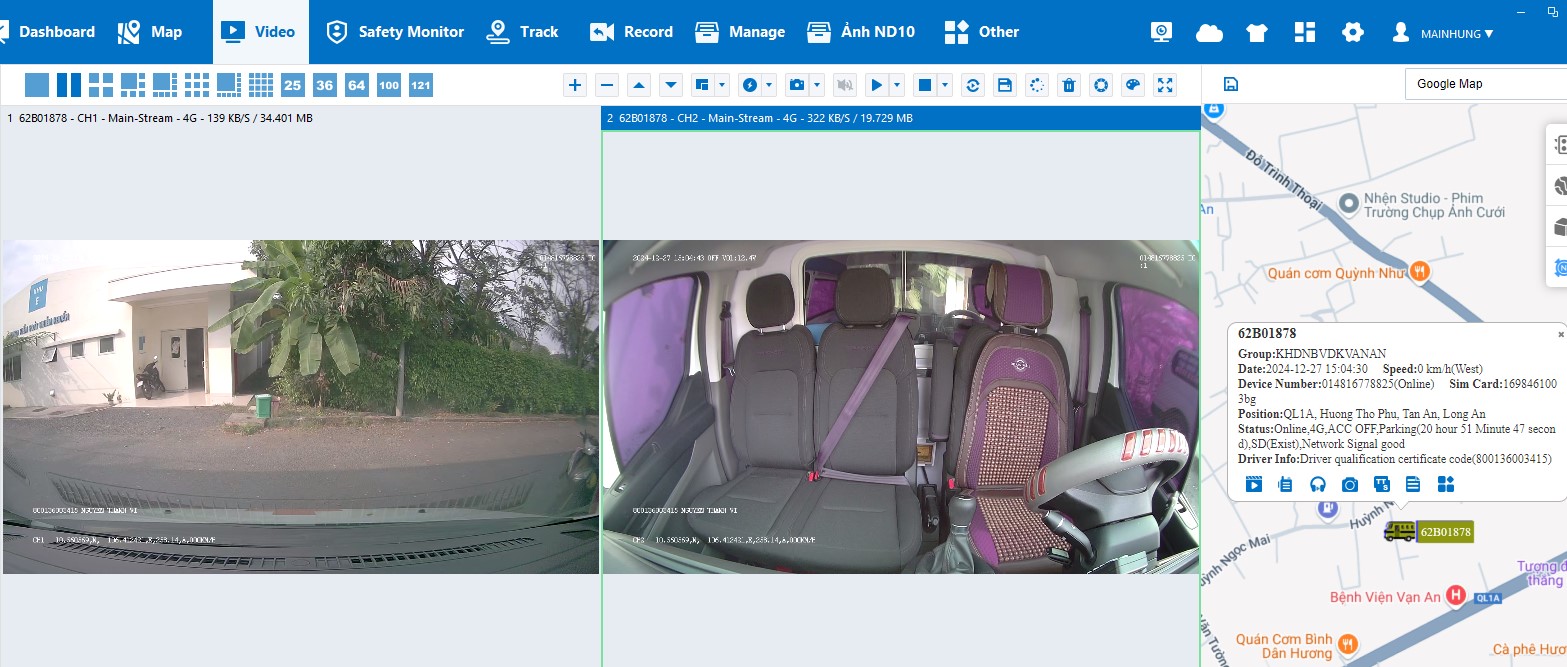Image resolution: width=1567 pixels, height=667 pixels.
Task: Select the single-window video layout
Action: click(x=37, y=85)
